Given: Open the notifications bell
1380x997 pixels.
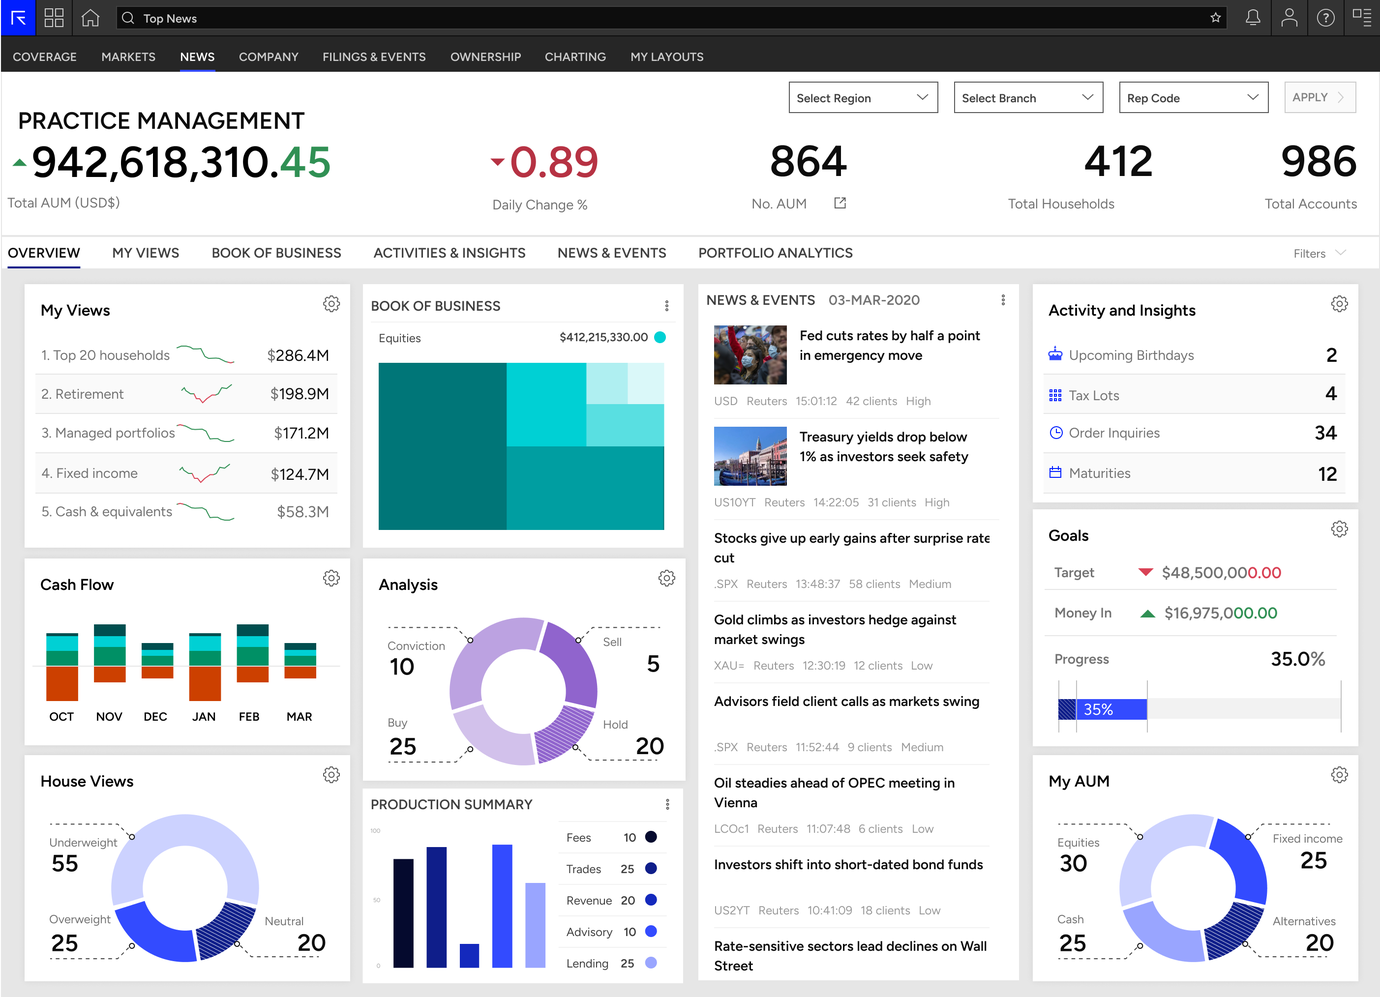Looking at the screenshot, I should click(1253, 18).
